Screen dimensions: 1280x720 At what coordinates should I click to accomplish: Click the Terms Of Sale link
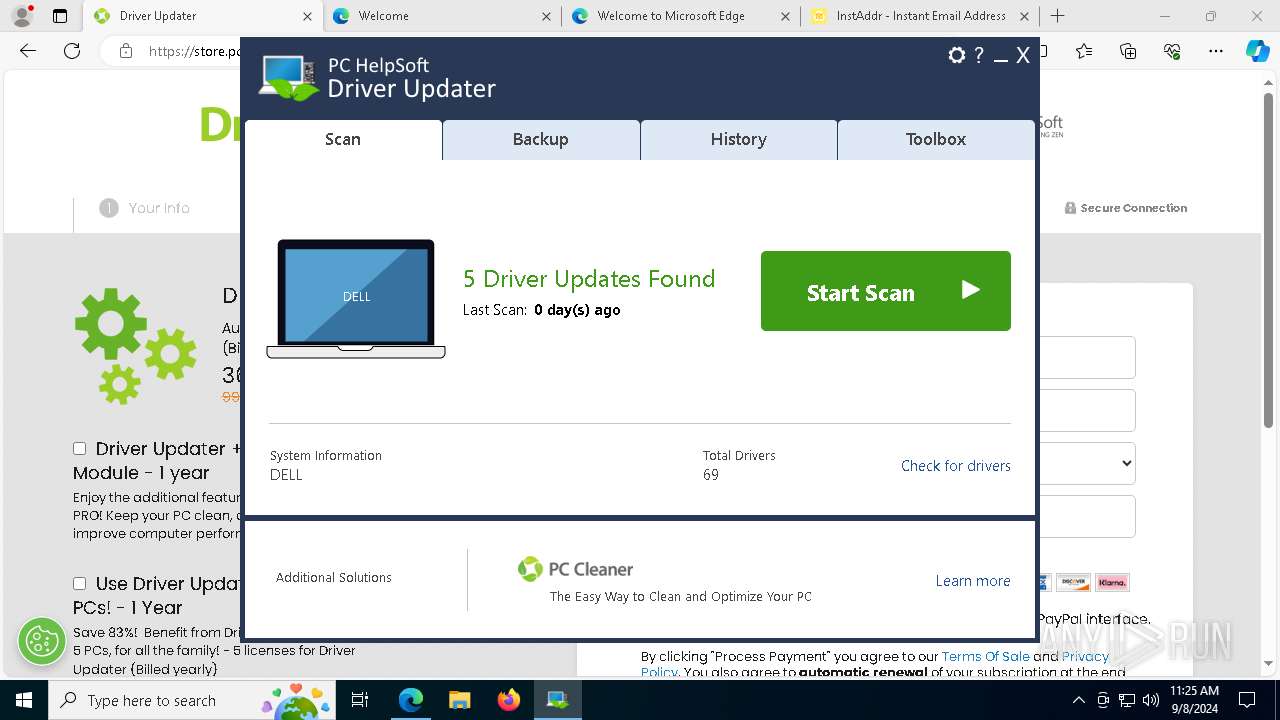click(985, 657)
